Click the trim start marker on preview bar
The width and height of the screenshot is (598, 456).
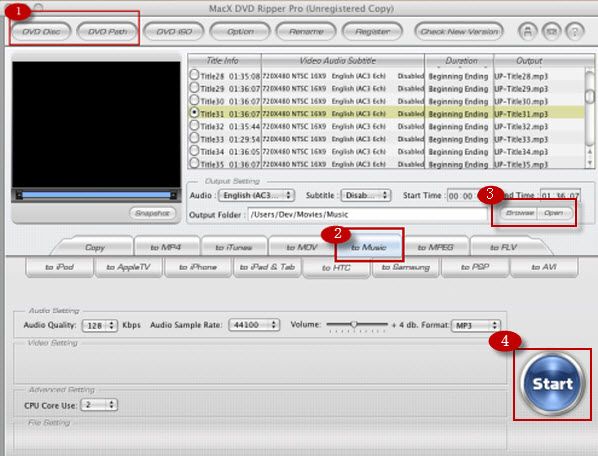19,196
